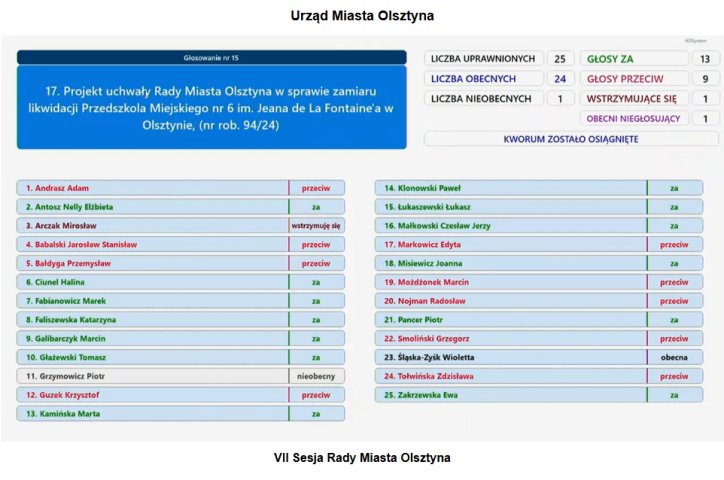Select the blue resolution title panel

coord(211,108)
